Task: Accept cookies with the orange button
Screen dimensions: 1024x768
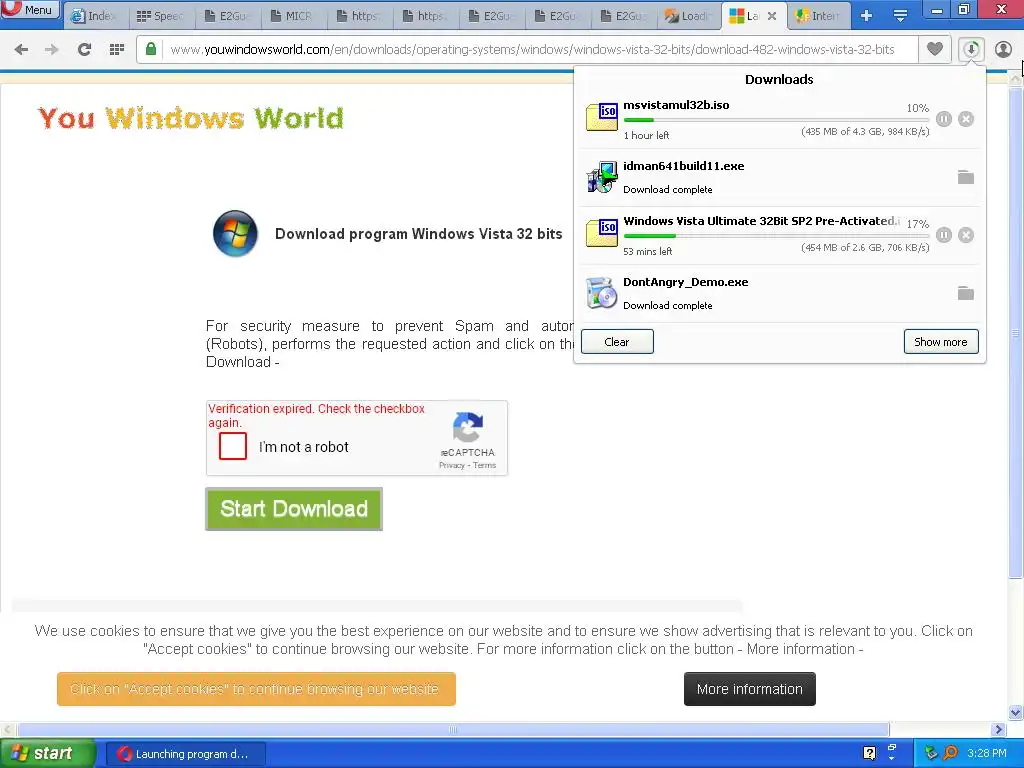Action: point(256,689)
